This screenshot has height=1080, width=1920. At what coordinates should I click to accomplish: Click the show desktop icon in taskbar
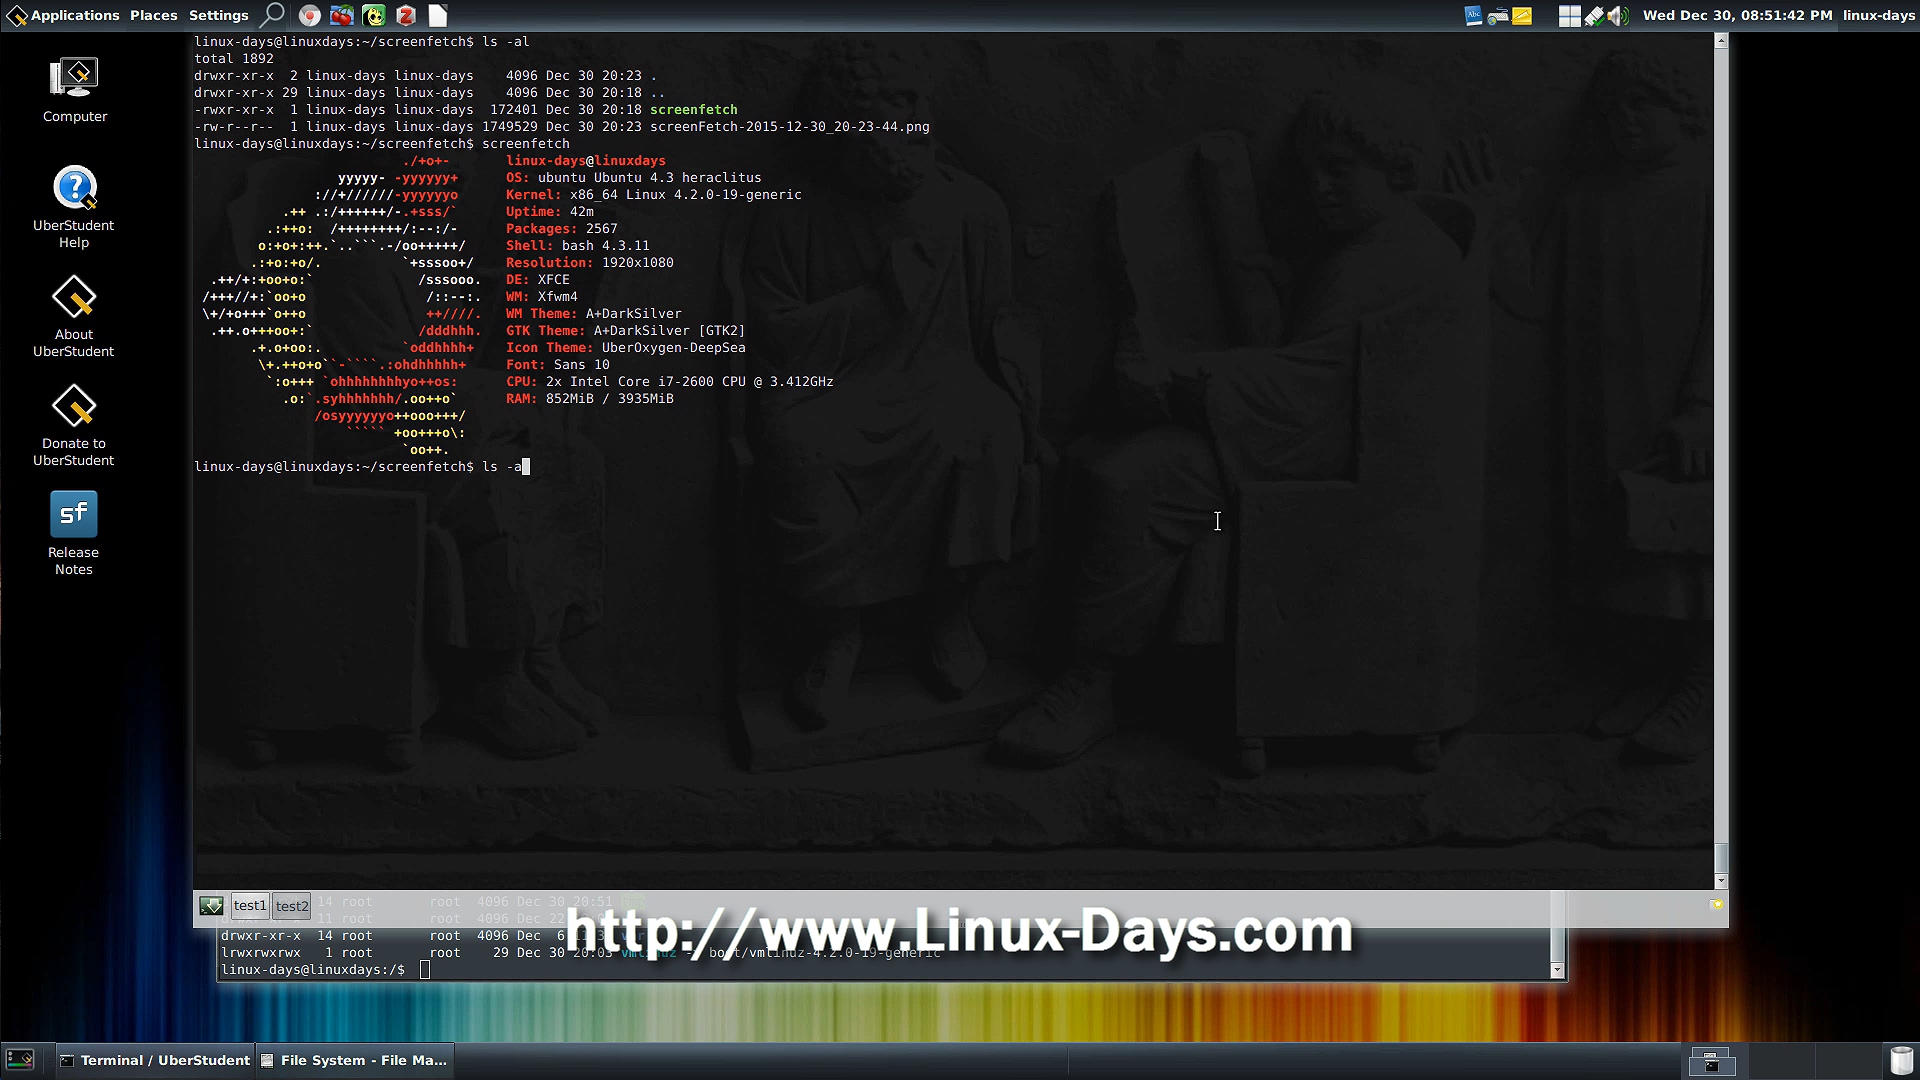20,1060
